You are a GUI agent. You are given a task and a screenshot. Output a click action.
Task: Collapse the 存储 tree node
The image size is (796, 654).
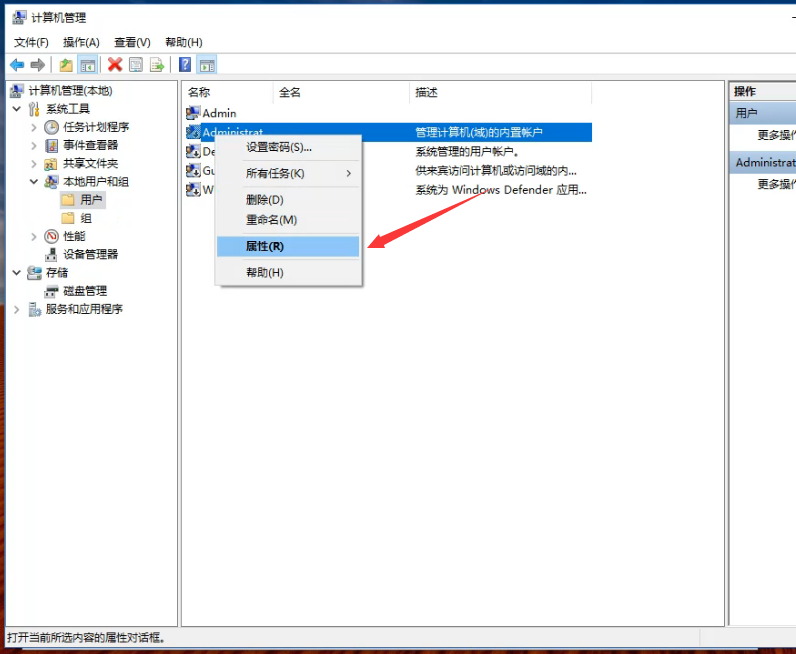(x=17, y=273)
